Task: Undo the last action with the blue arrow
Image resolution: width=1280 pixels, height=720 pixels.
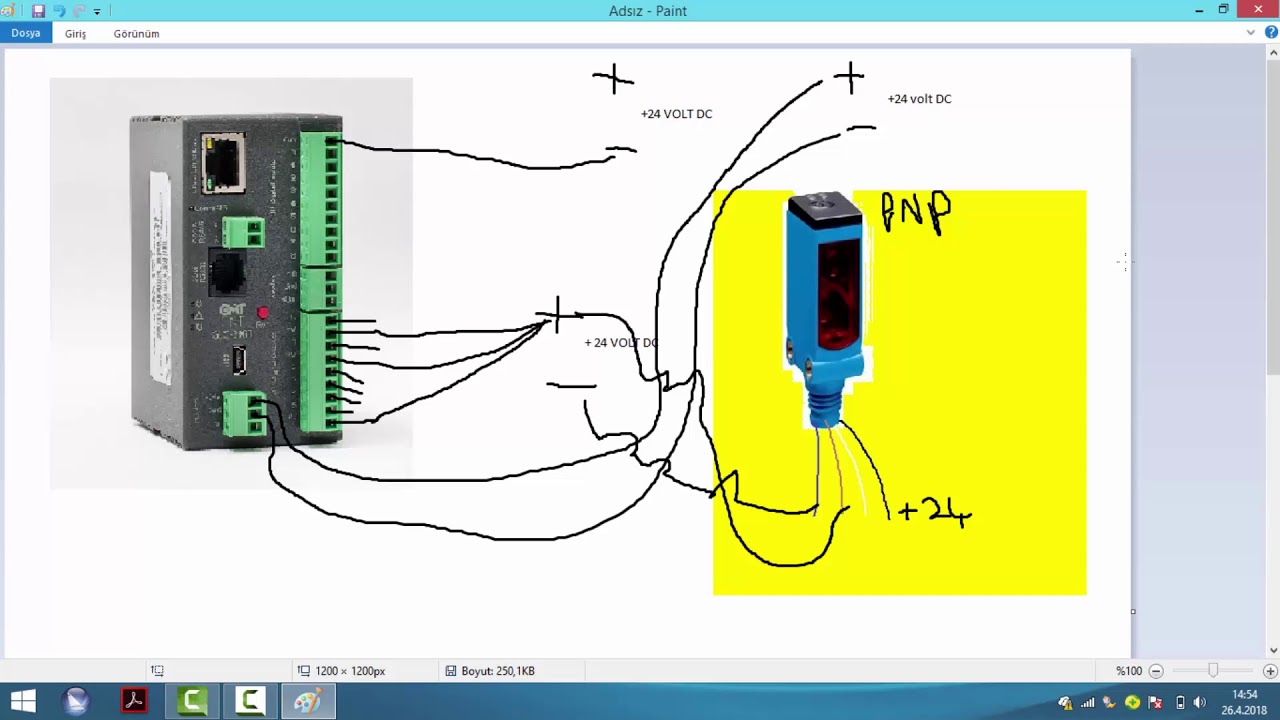Action: (58, 11)
